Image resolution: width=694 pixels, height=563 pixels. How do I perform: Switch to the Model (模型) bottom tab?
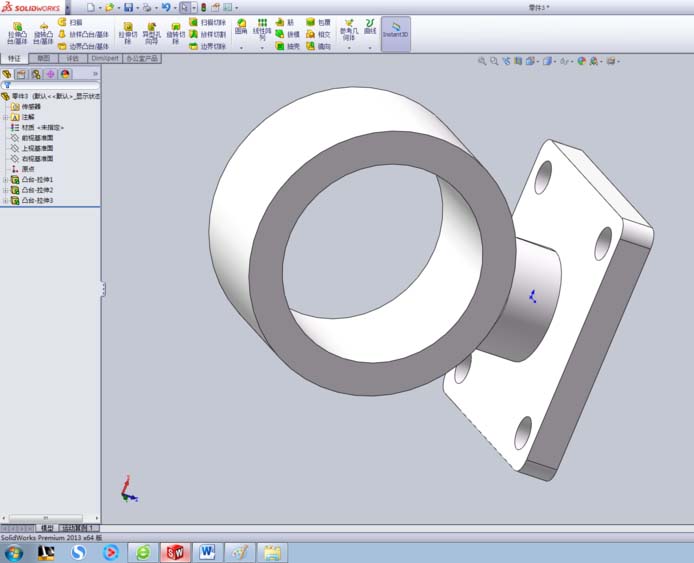pos(47,528)
